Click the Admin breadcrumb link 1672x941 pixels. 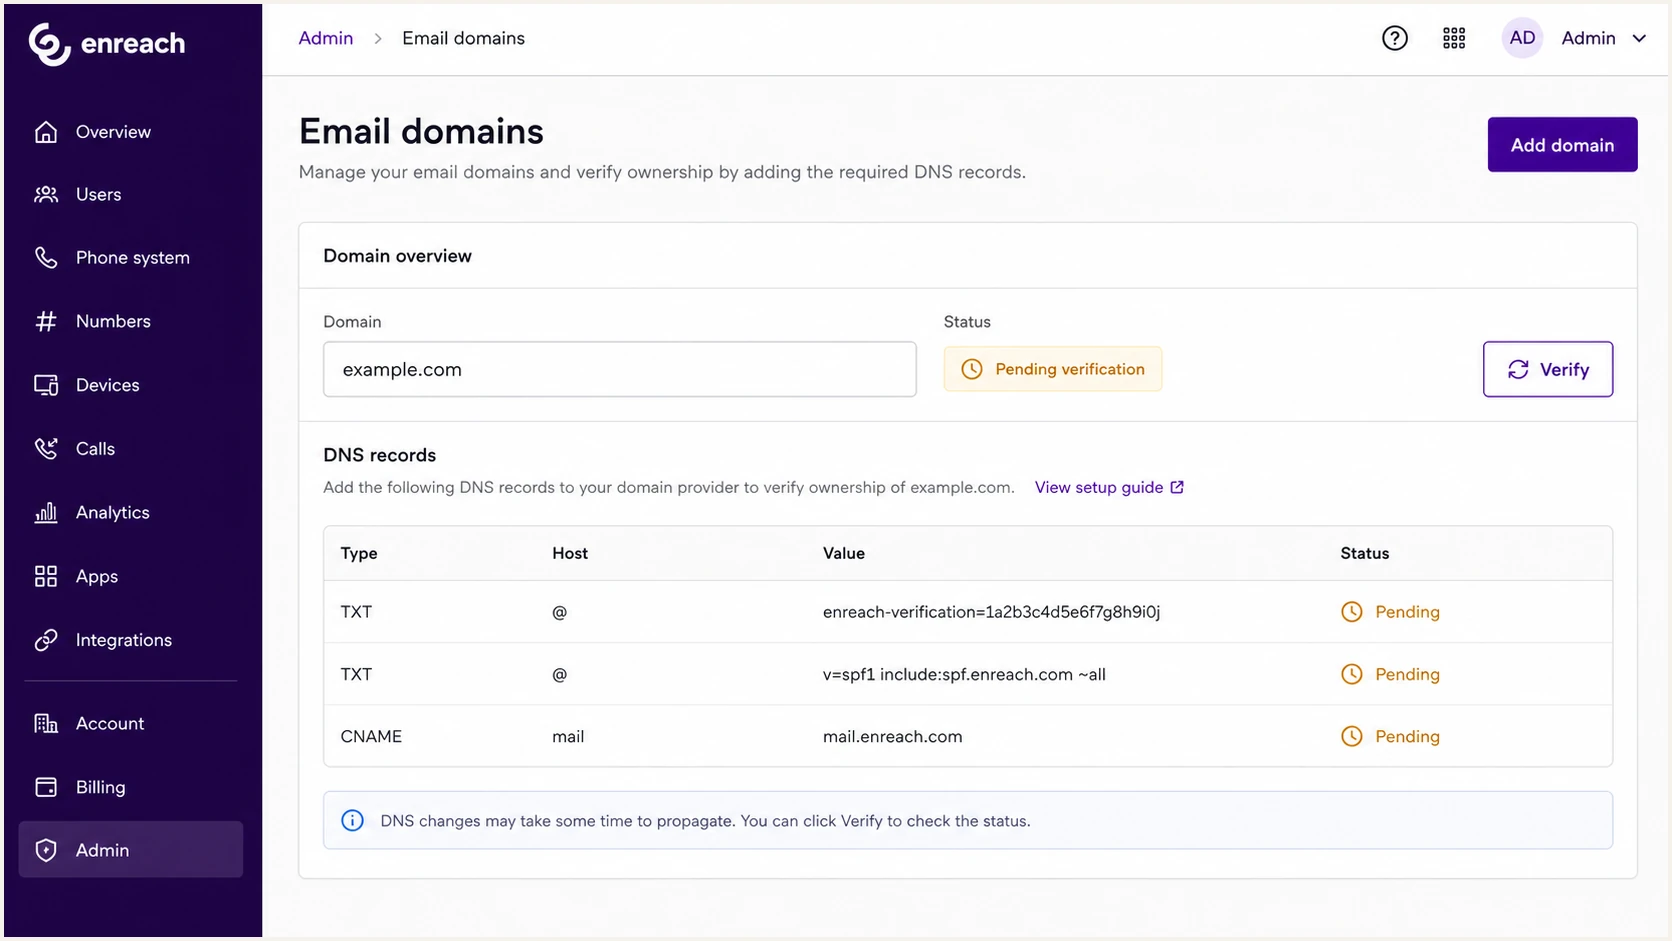point(326,38)
